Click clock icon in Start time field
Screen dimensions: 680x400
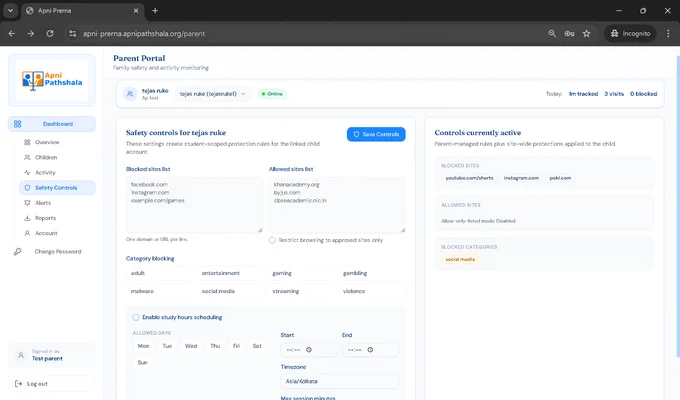(x=309, y=350)
